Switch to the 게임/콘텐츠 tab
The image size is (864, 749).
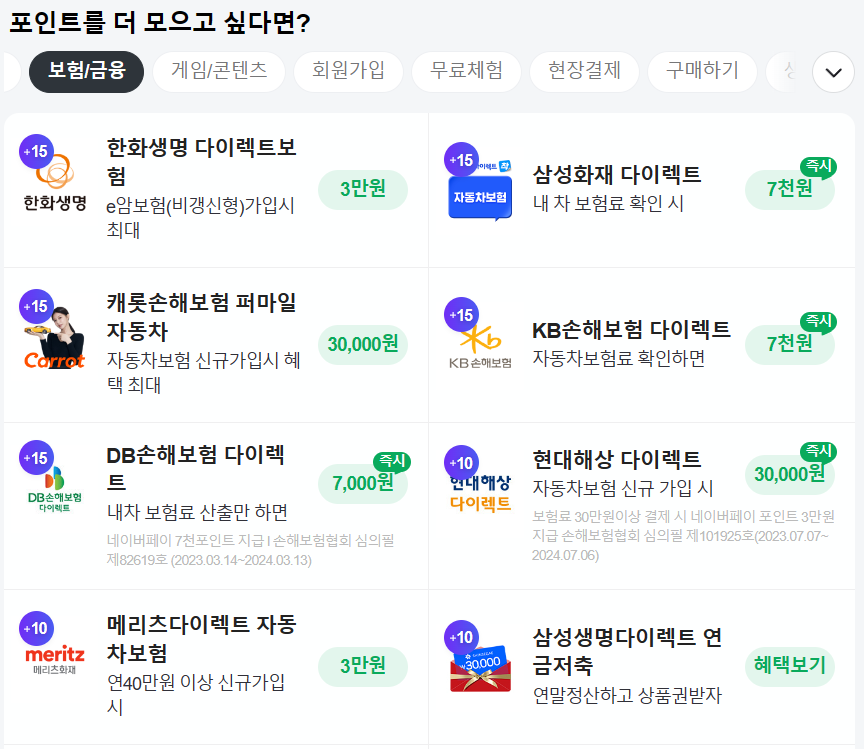tap(219, 72)
